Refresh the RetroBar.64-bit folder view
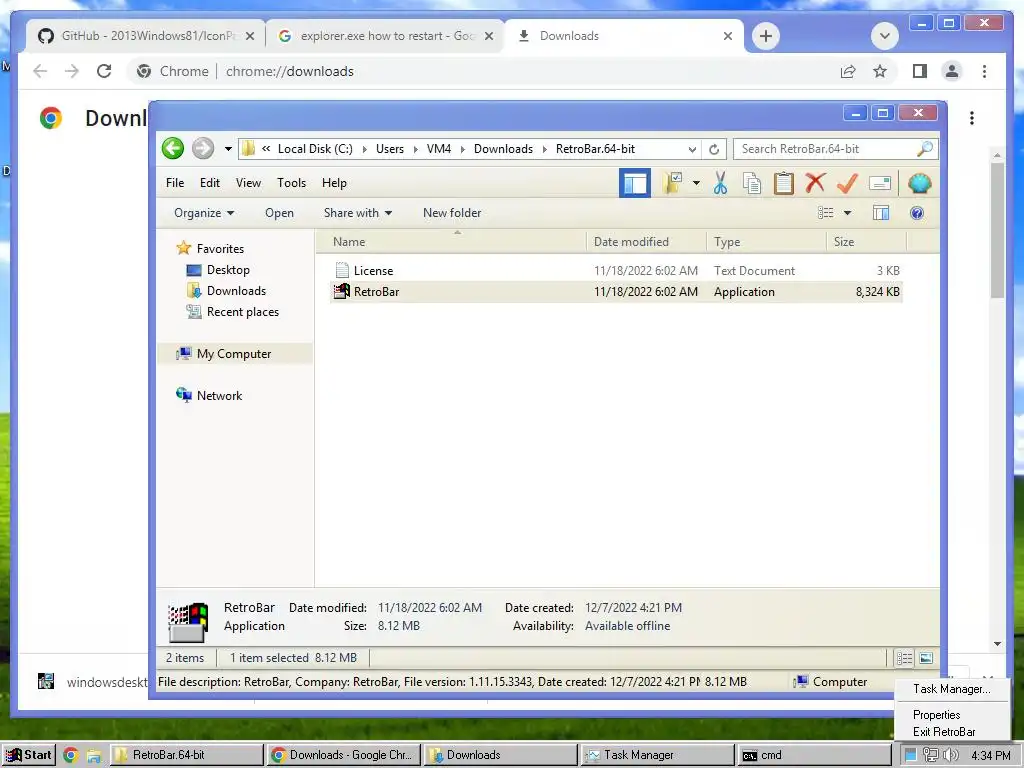Screen dimensions: 1024x768 click(x=714, y=150)
